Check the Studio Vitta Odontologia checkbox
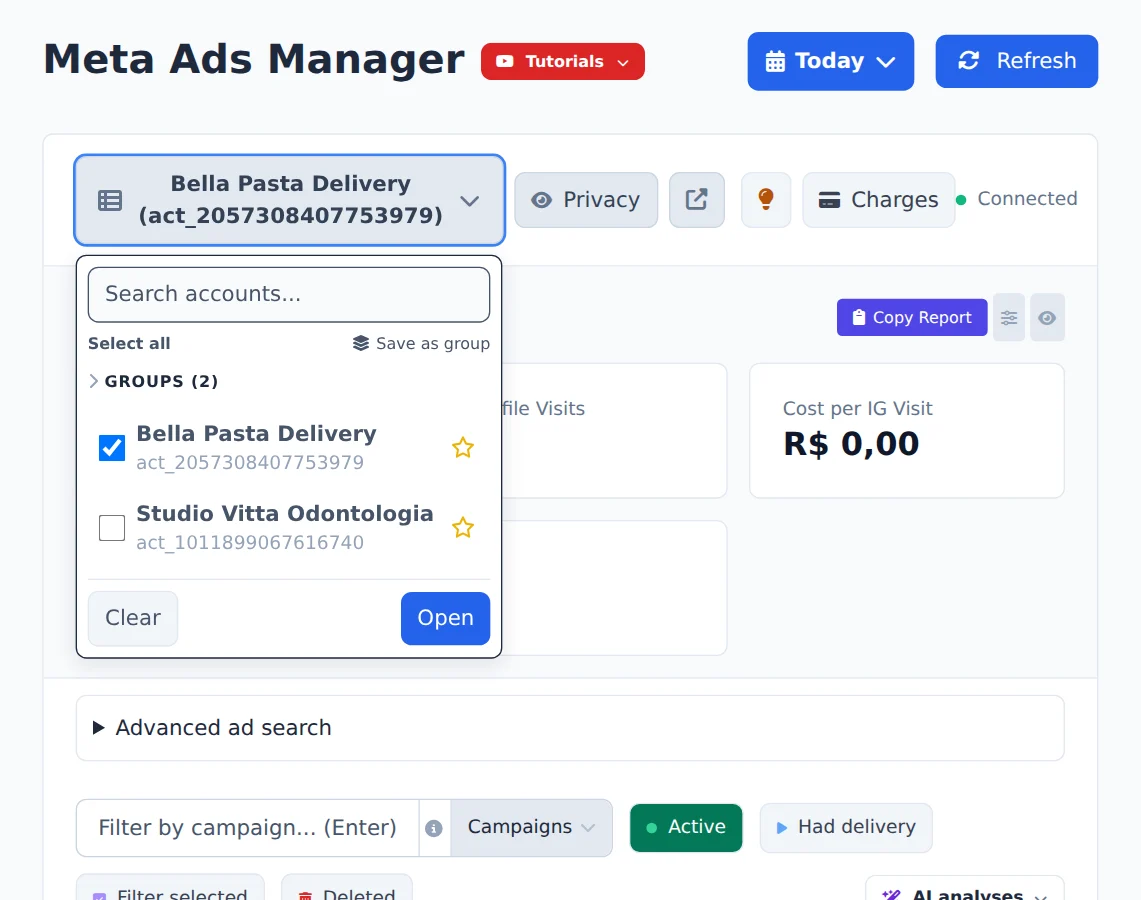The width and height of the screenshot is (1141, 900). click(112, 527)
